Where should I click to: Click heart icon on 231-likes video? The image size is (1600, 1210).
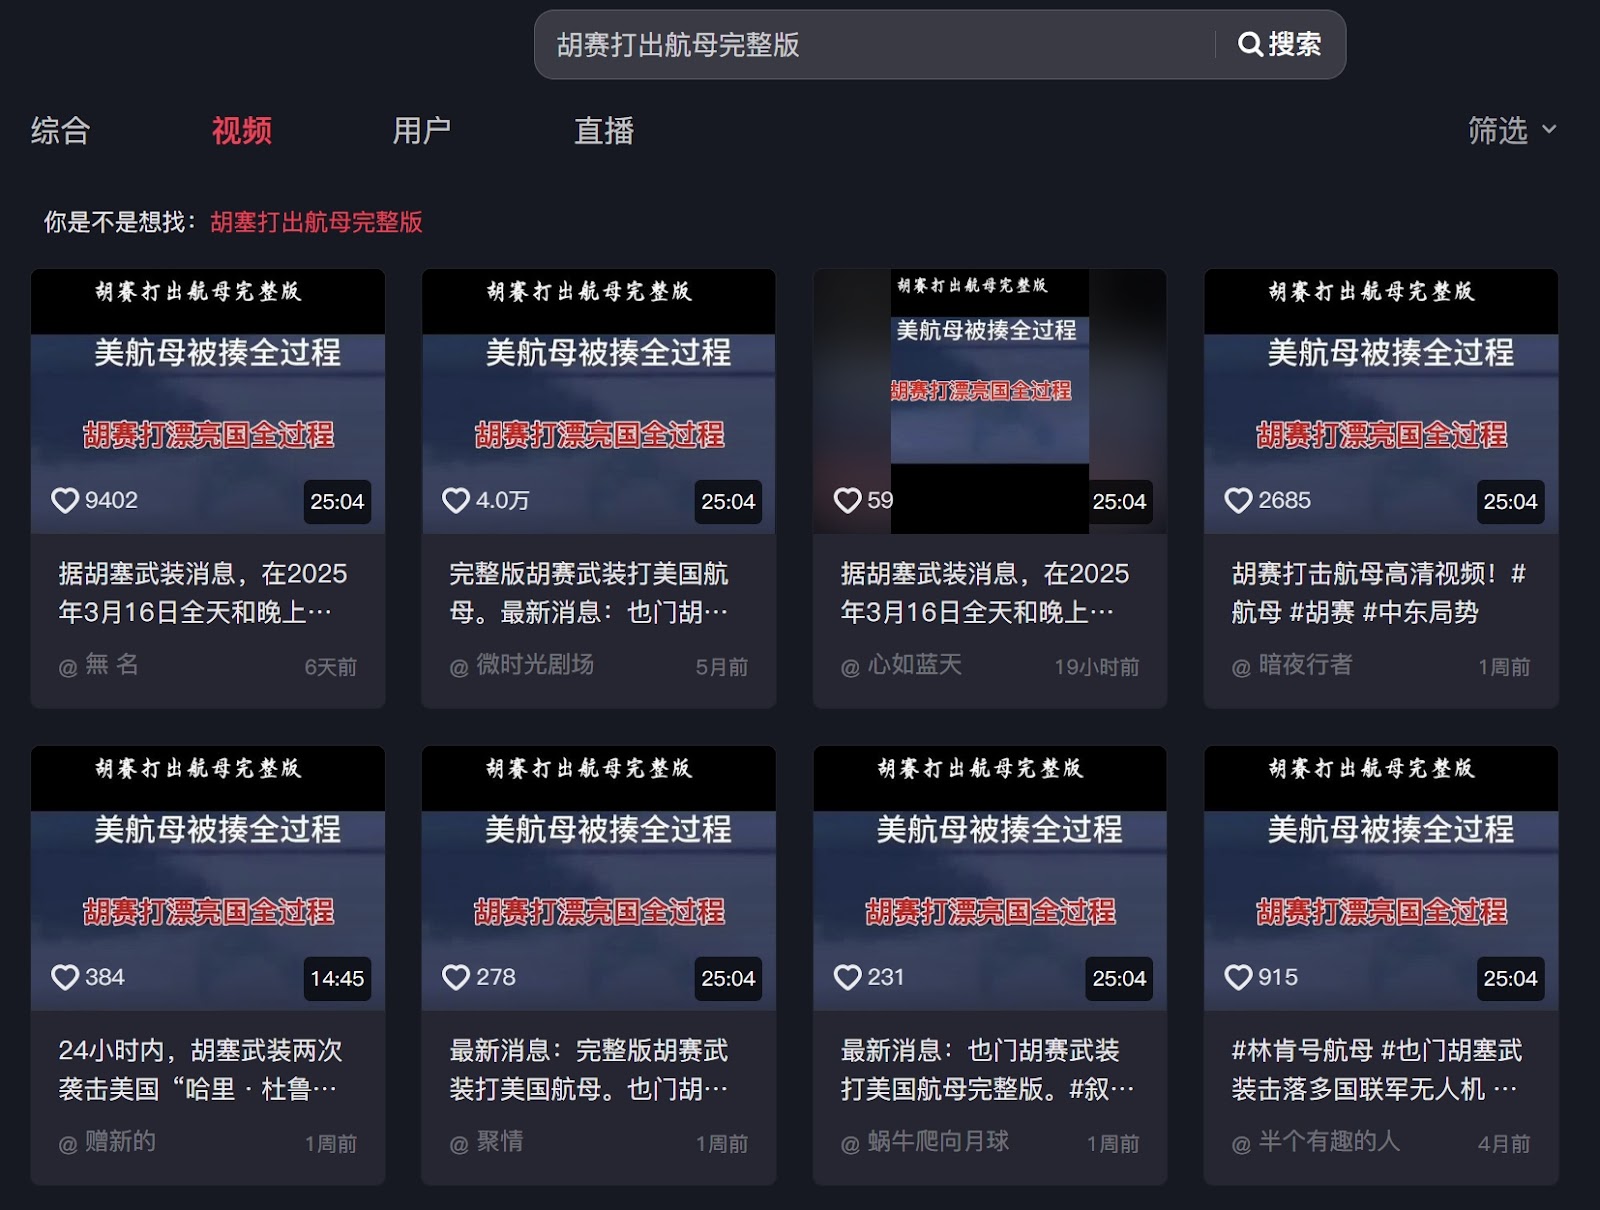pyautogui.click(x=847, y=977)
